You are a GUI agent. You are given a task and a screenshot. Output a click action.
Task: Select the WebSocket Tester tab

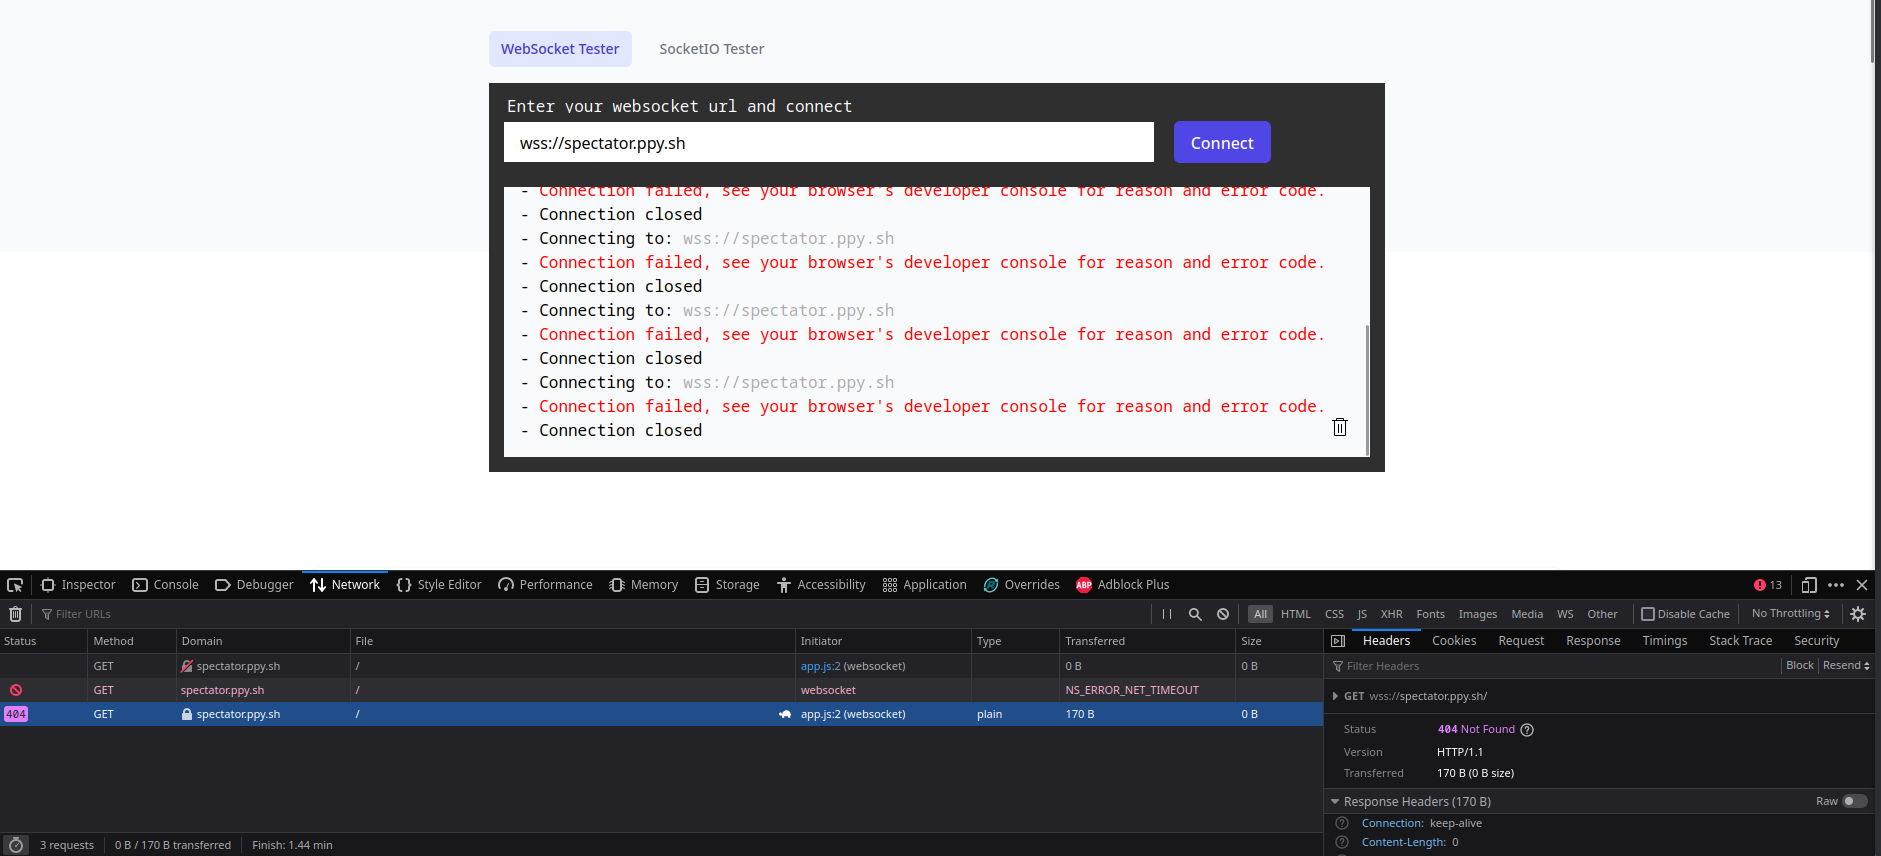click(560, 49)
